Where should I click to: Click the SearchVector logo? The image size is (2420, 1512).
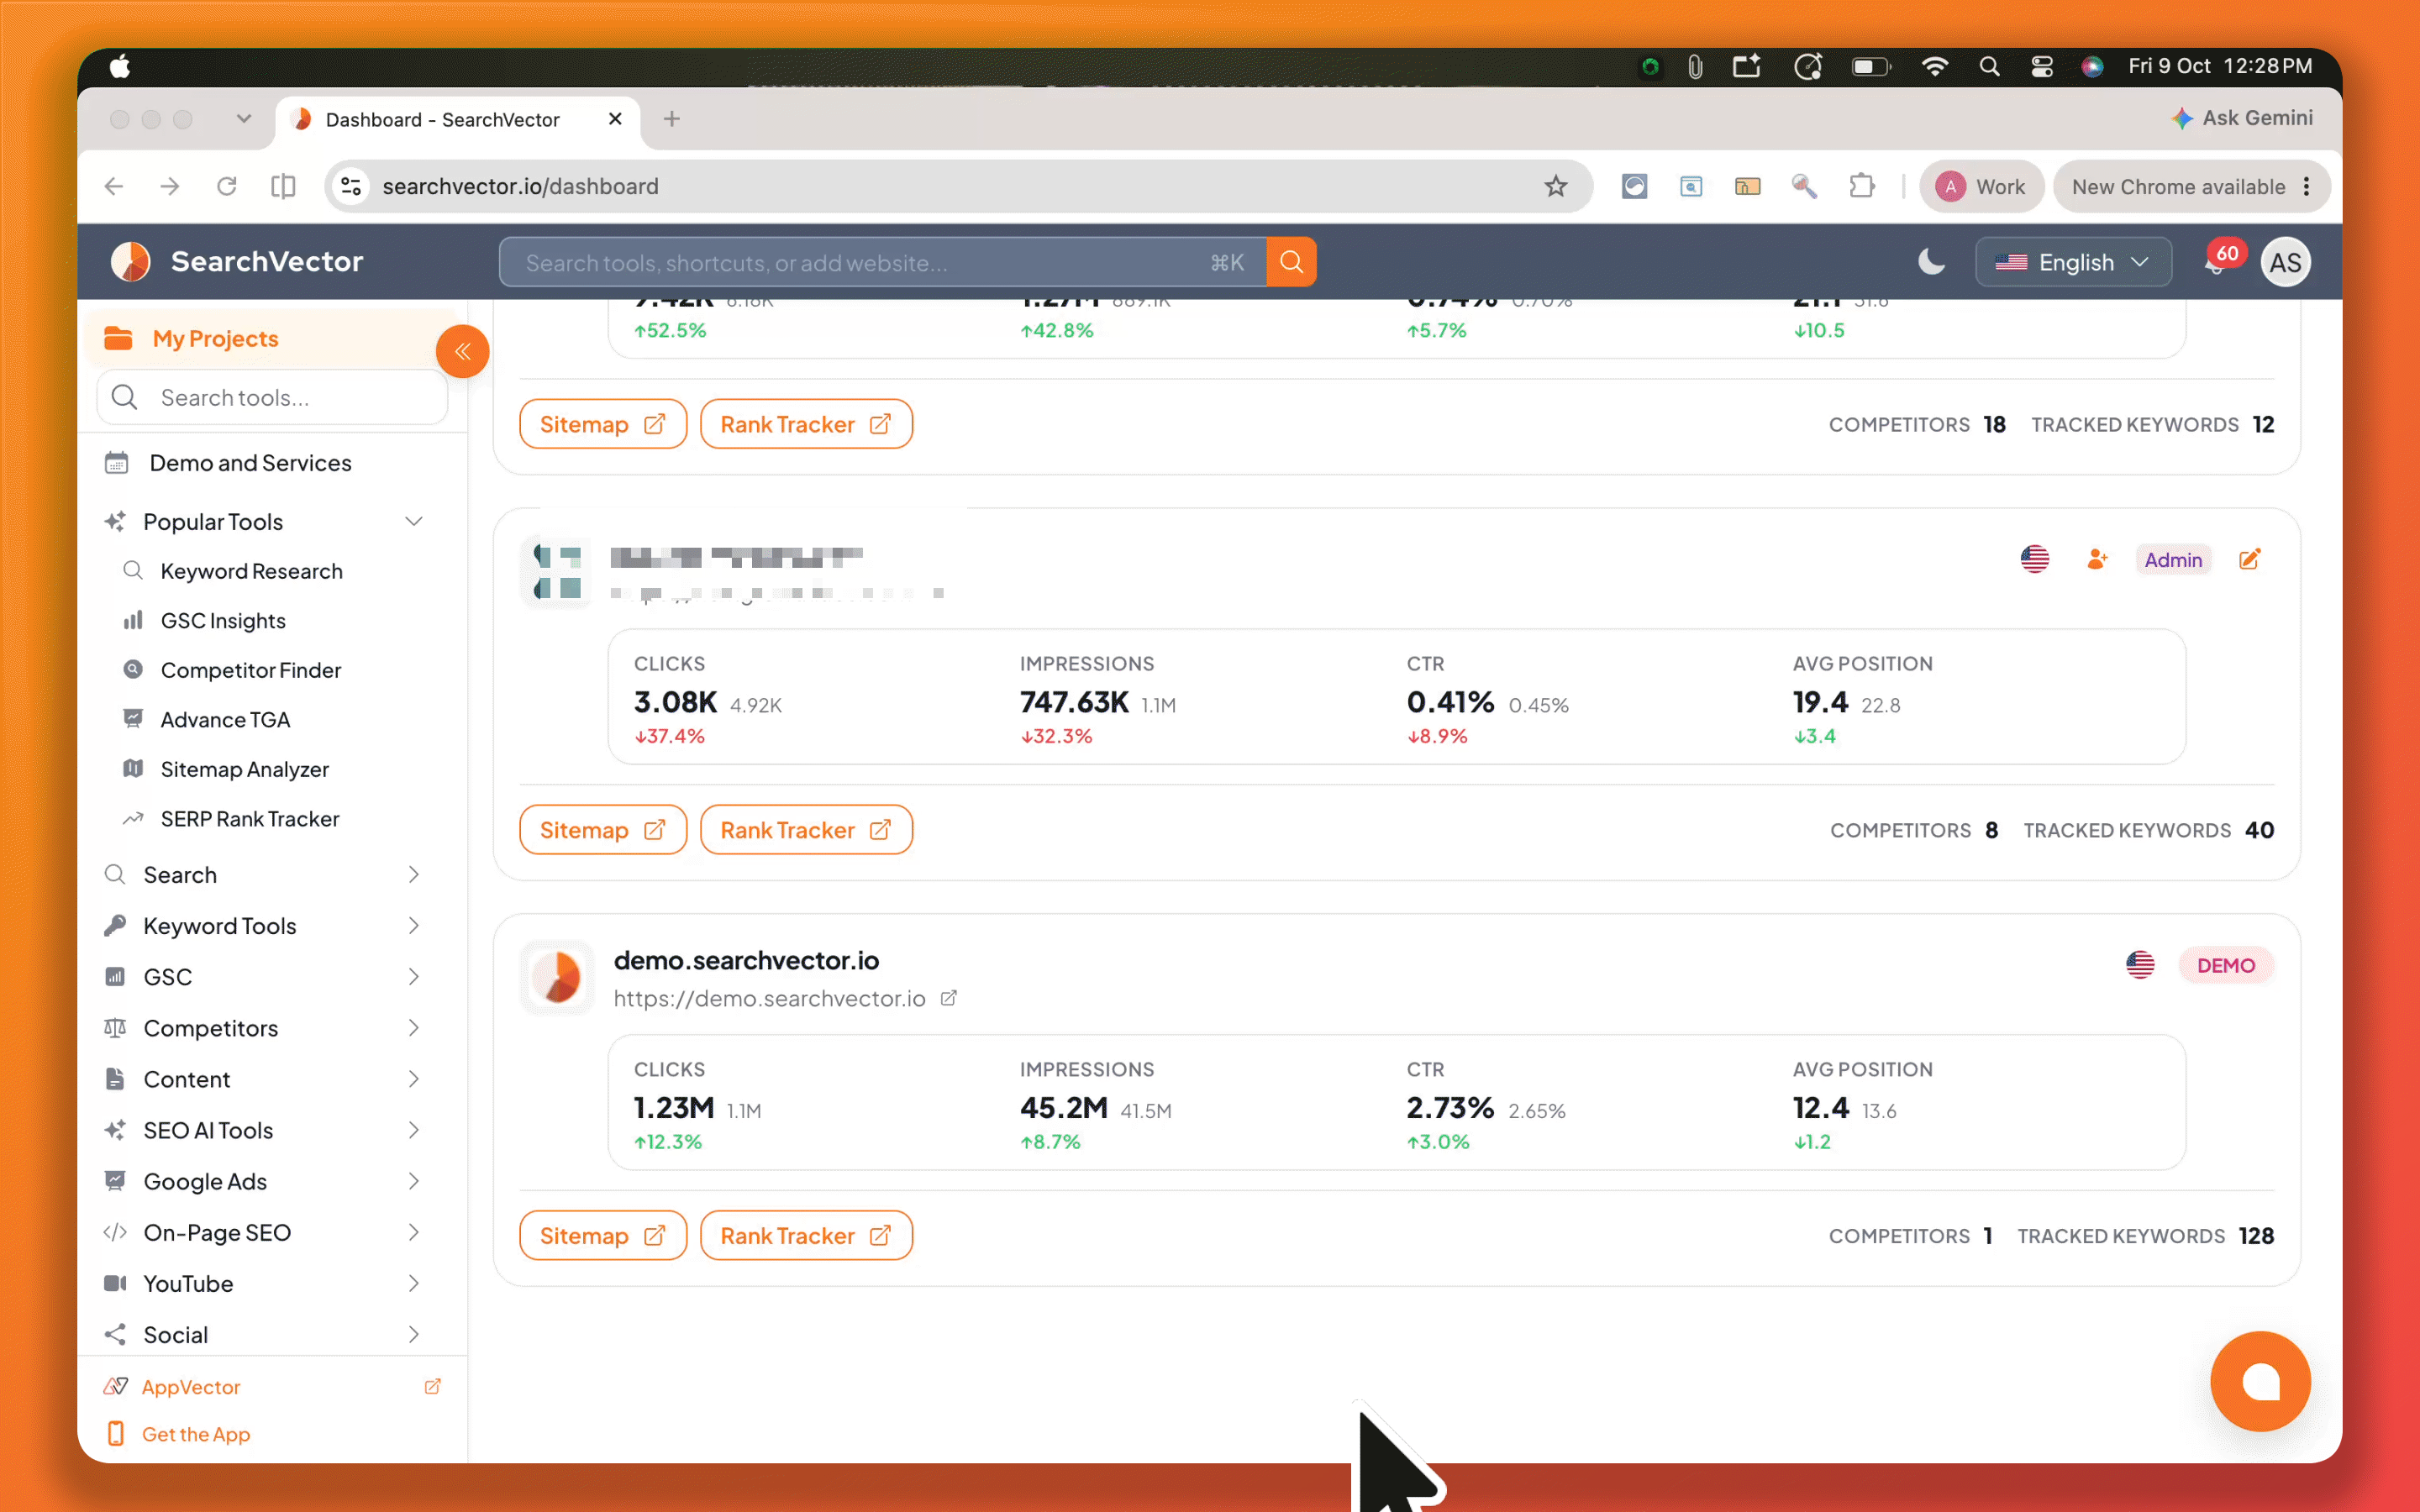[x=237, y=262]
